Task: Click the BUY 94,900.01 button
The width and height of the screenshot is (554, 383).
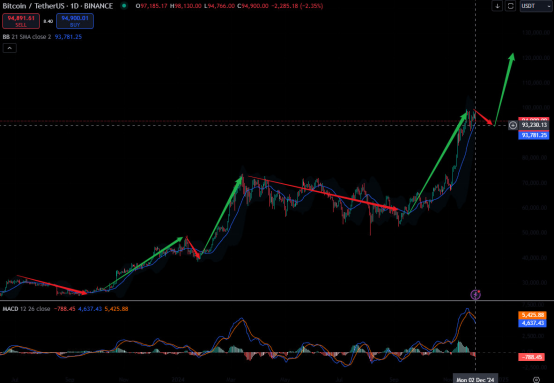Action: pyautogui.click(x=75, y=21)
